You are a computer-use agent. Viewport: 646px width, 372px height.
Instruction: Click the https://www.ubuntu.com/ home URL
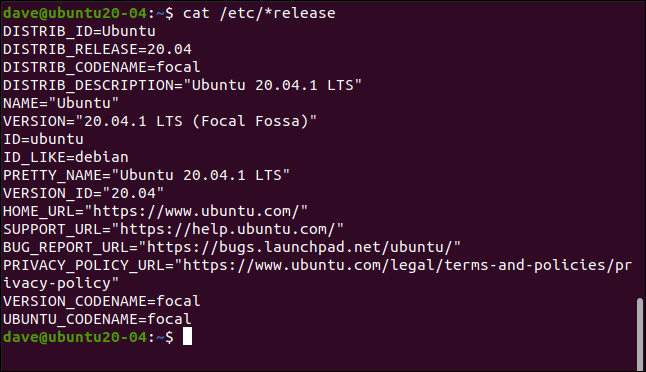click(196, 211)
